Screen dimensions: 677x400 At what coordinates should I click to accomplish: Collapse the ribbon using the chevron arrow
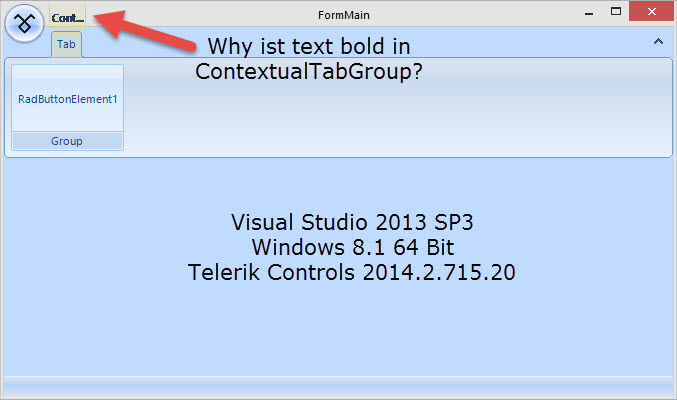[x=658, y=42]
